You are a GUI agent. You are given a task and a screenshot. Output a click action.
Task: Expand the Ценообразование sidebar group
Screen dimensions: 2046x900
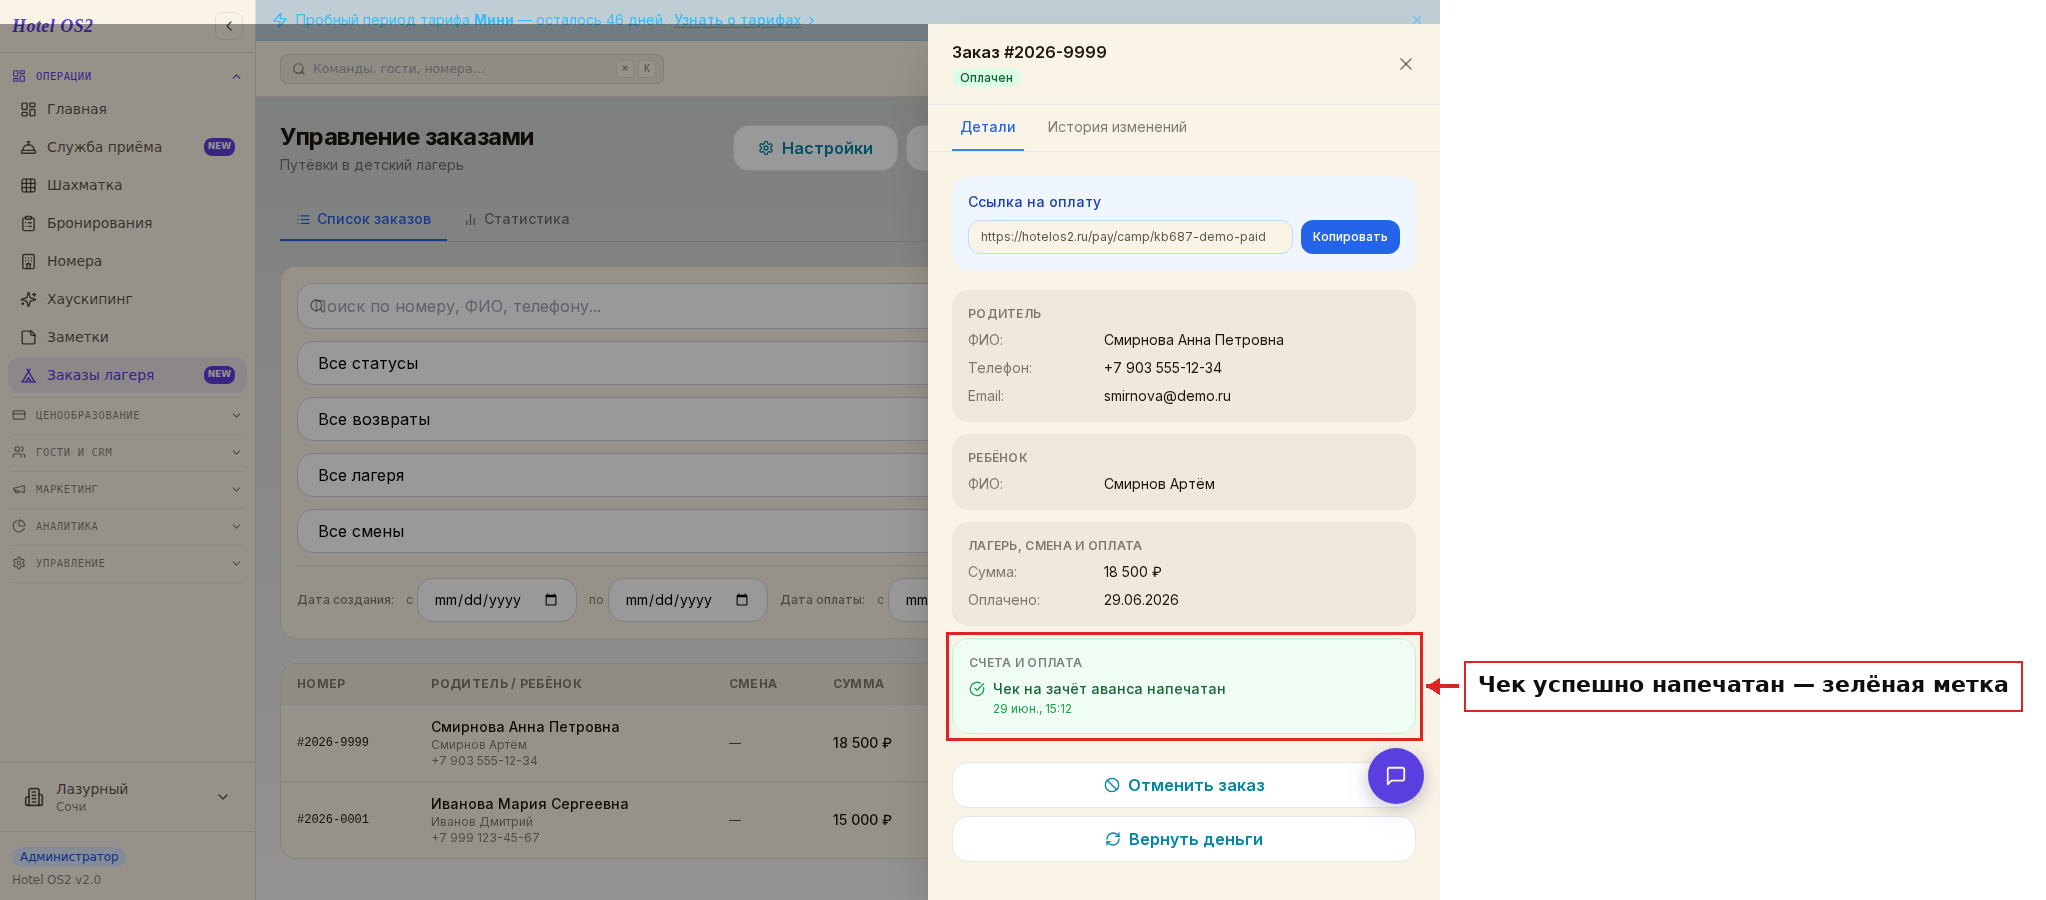coord(127,415)
